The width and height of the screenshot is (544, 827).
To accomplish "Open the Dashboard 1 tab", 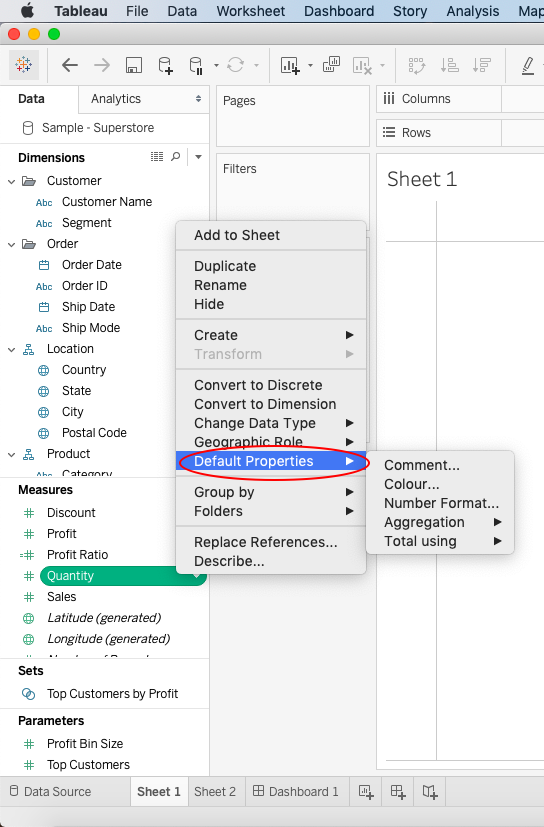I will [x=297, y=792].
